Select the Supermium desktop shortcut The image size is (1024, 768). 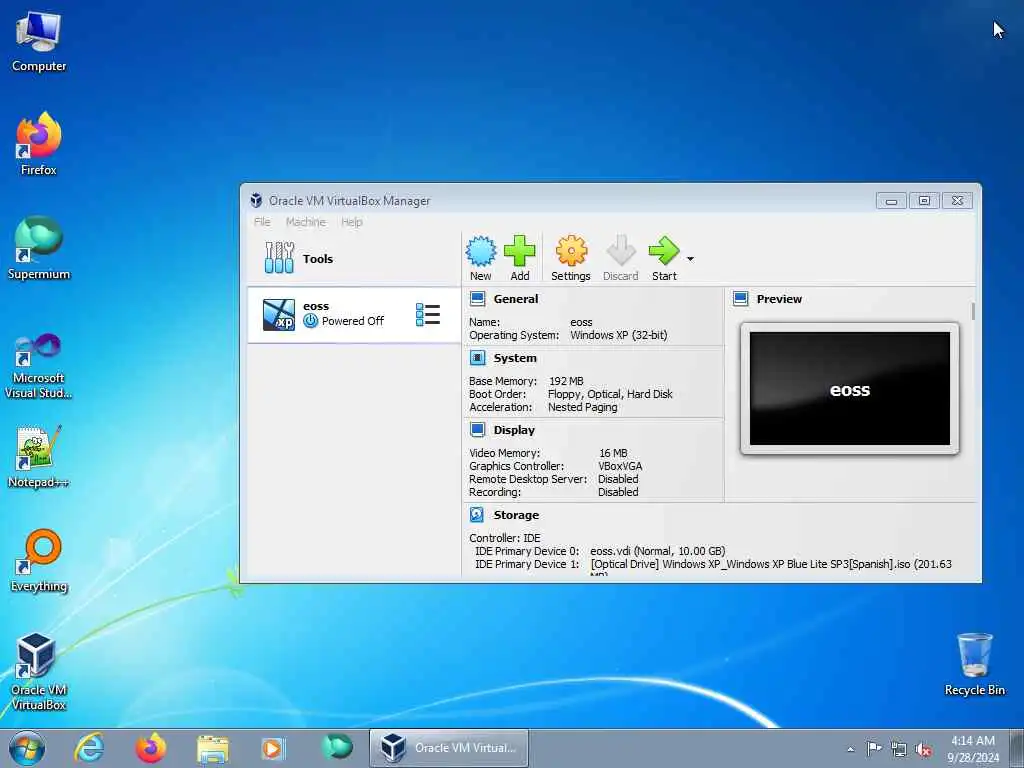[39, 248]
